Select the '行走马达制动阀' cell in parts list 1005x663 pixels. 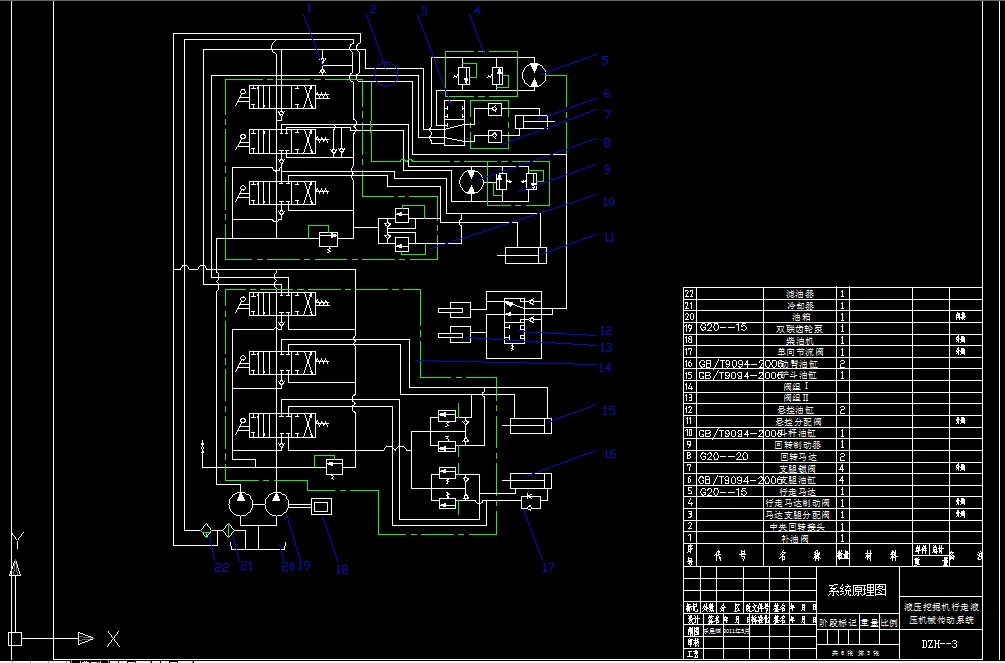[801, 503]
